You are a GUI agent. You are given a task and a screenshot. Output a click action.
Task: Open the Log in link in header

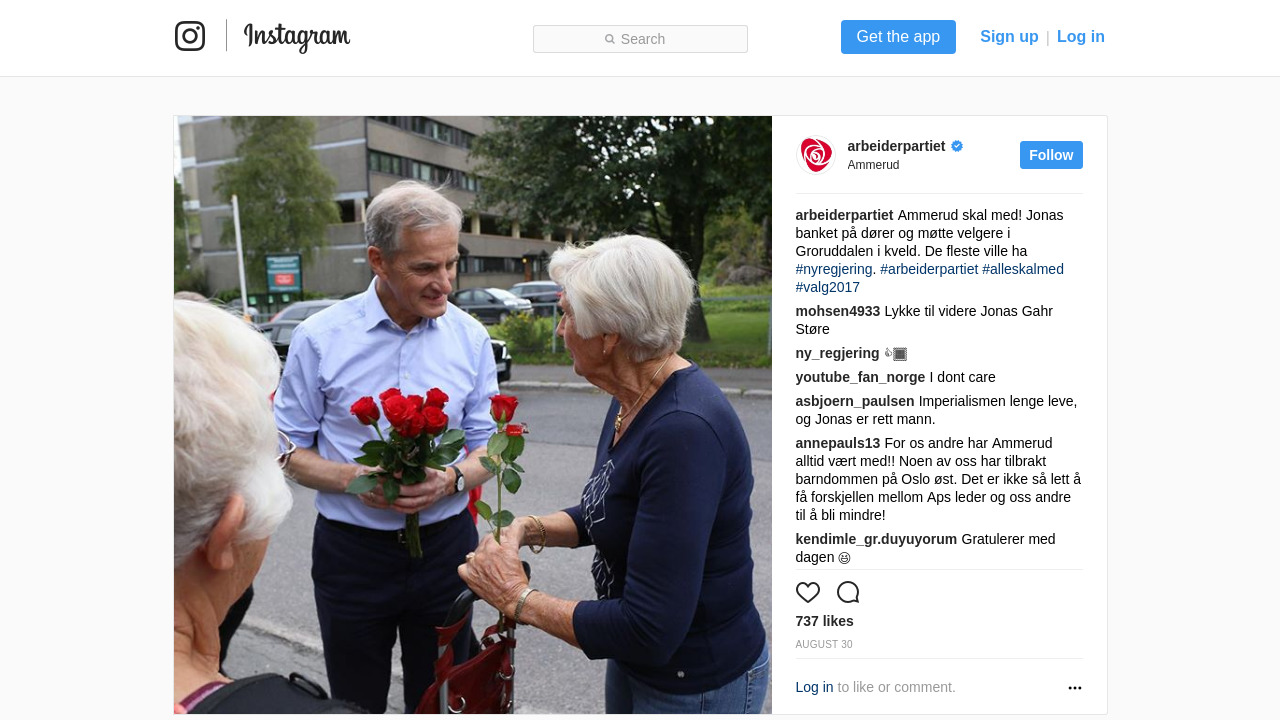coord(1081,37)
